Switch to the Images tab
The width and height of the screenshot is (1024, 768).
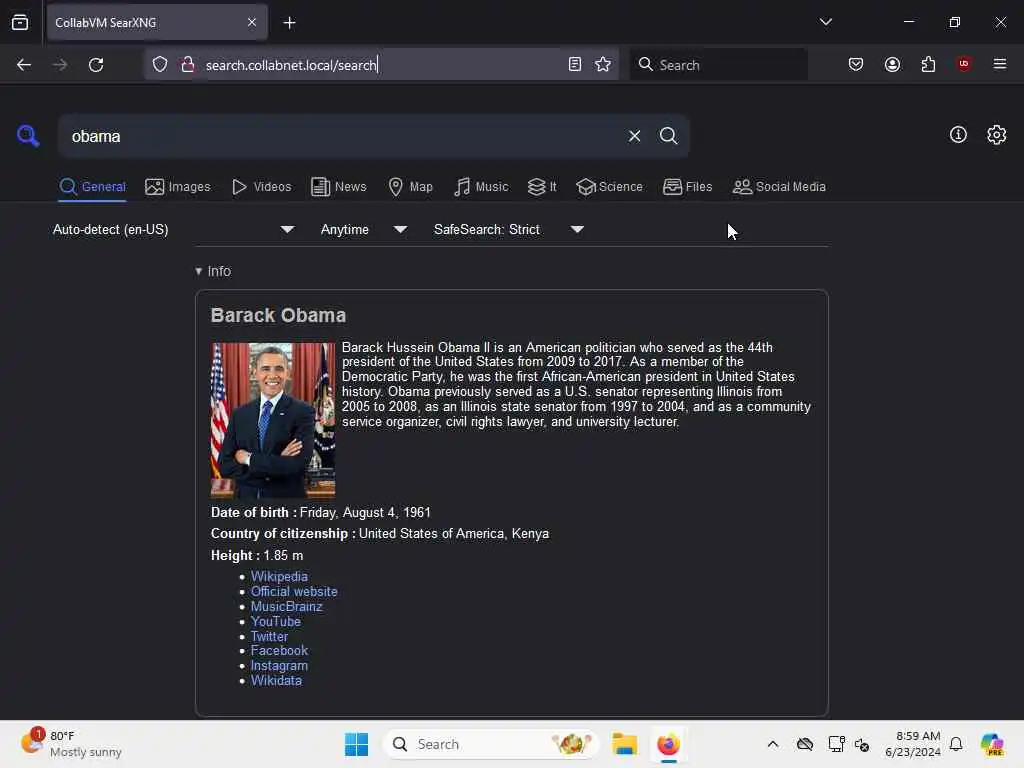(x=178, y=187)
